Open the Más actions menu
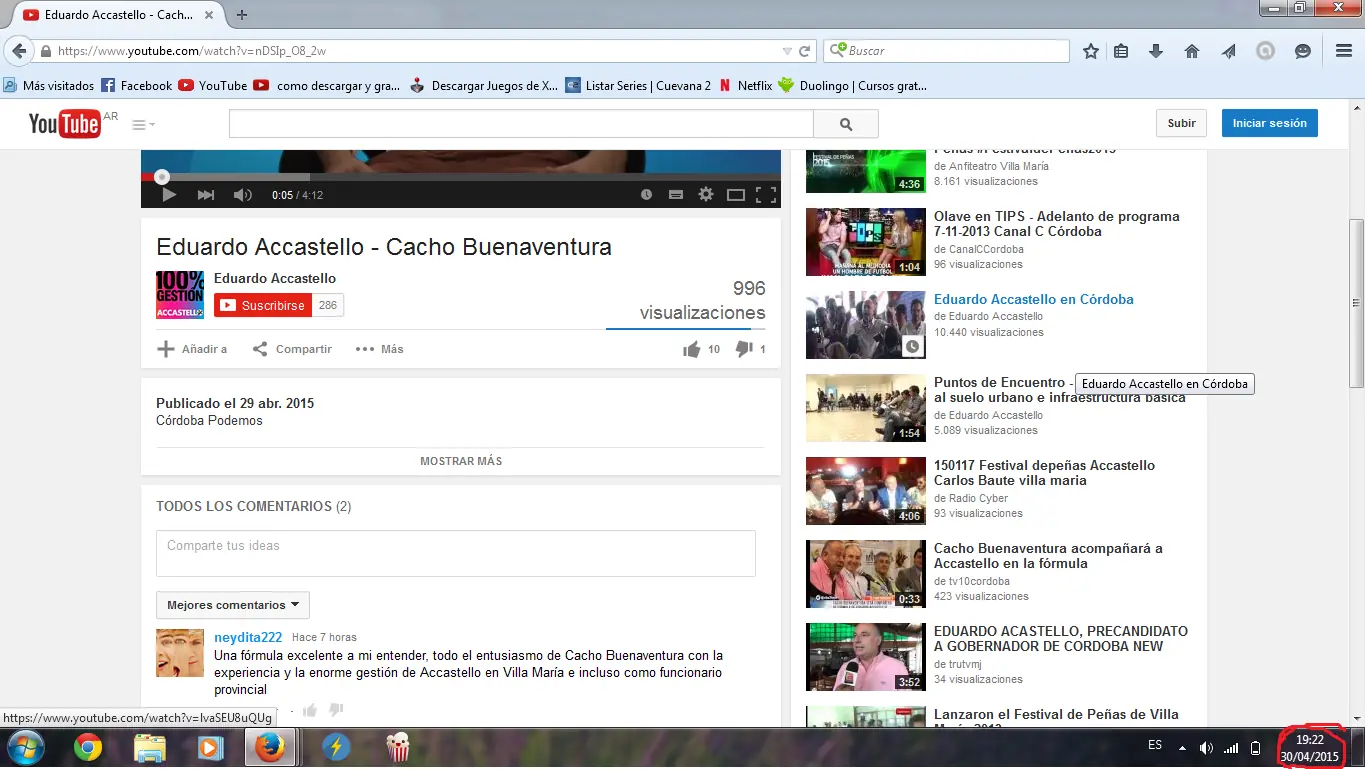This screenshot has width=1365, height=769. pyautogui.click(x=380, y=349)
